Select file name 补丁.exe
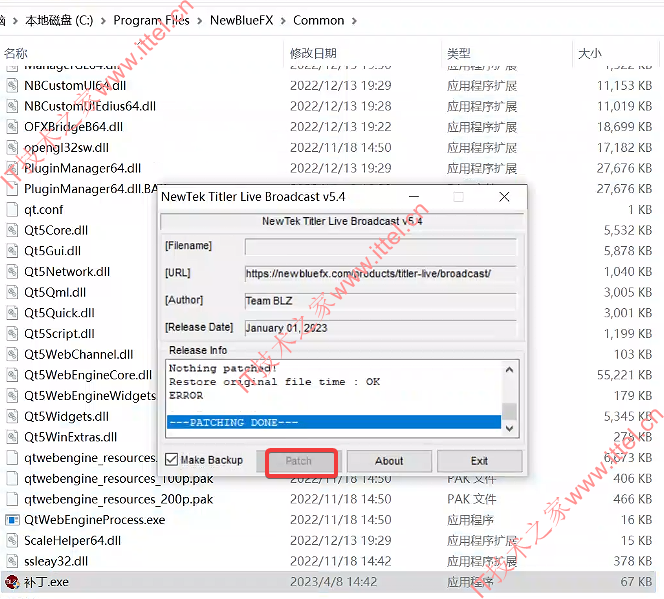Image resolution: width=664 pixels, height=599 pixels. pos(46,582)
